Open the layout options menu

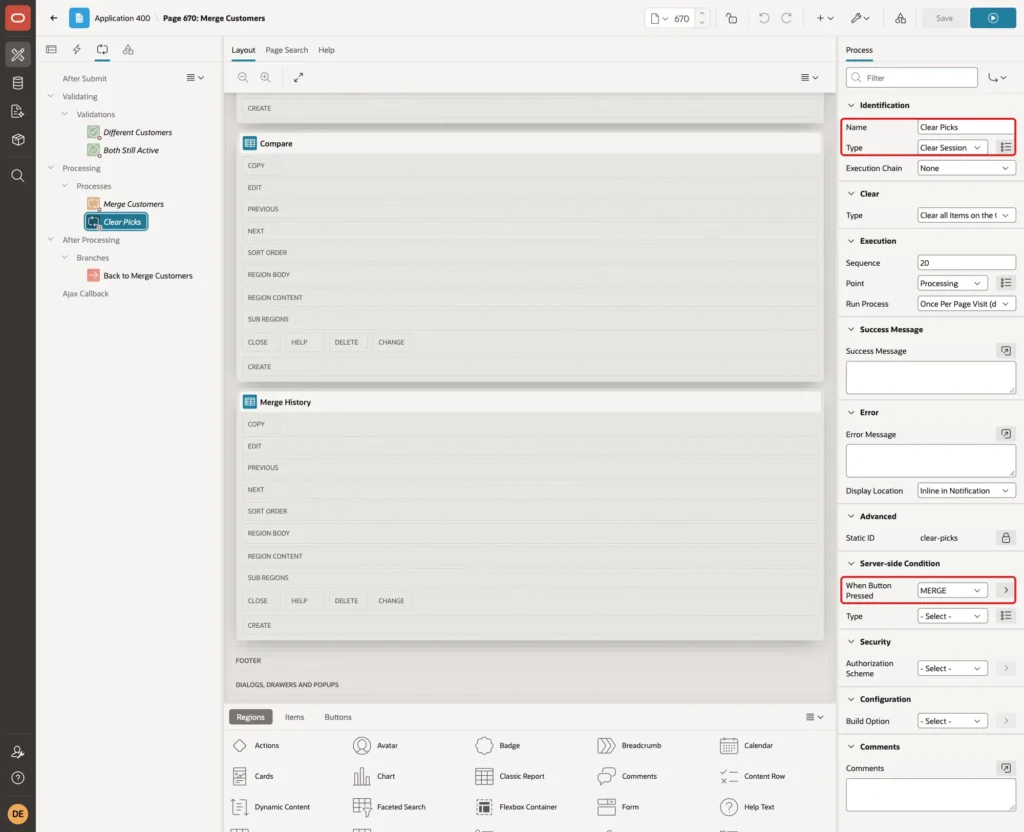click(809, 78)
